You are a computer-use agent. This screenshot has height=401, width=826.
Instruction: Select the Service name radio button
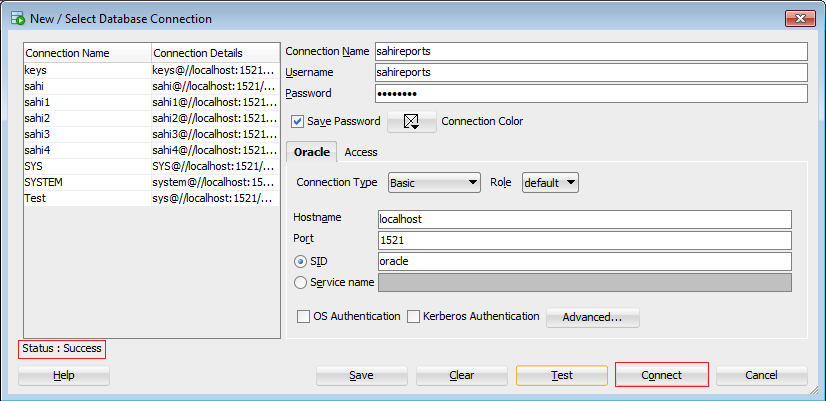tap(300, 283)
